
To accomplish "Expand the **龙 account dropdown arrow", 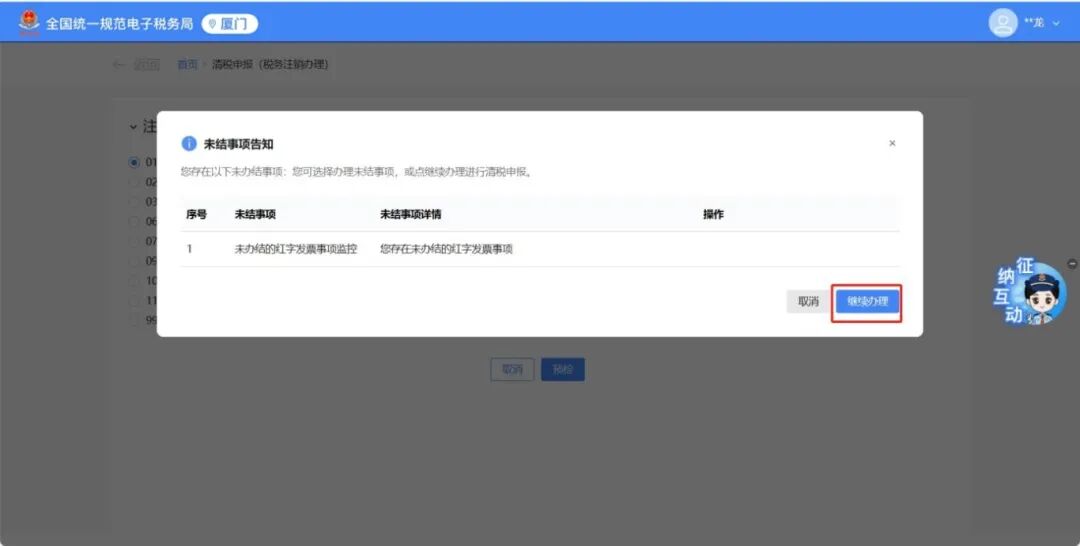I will 1056,24.
